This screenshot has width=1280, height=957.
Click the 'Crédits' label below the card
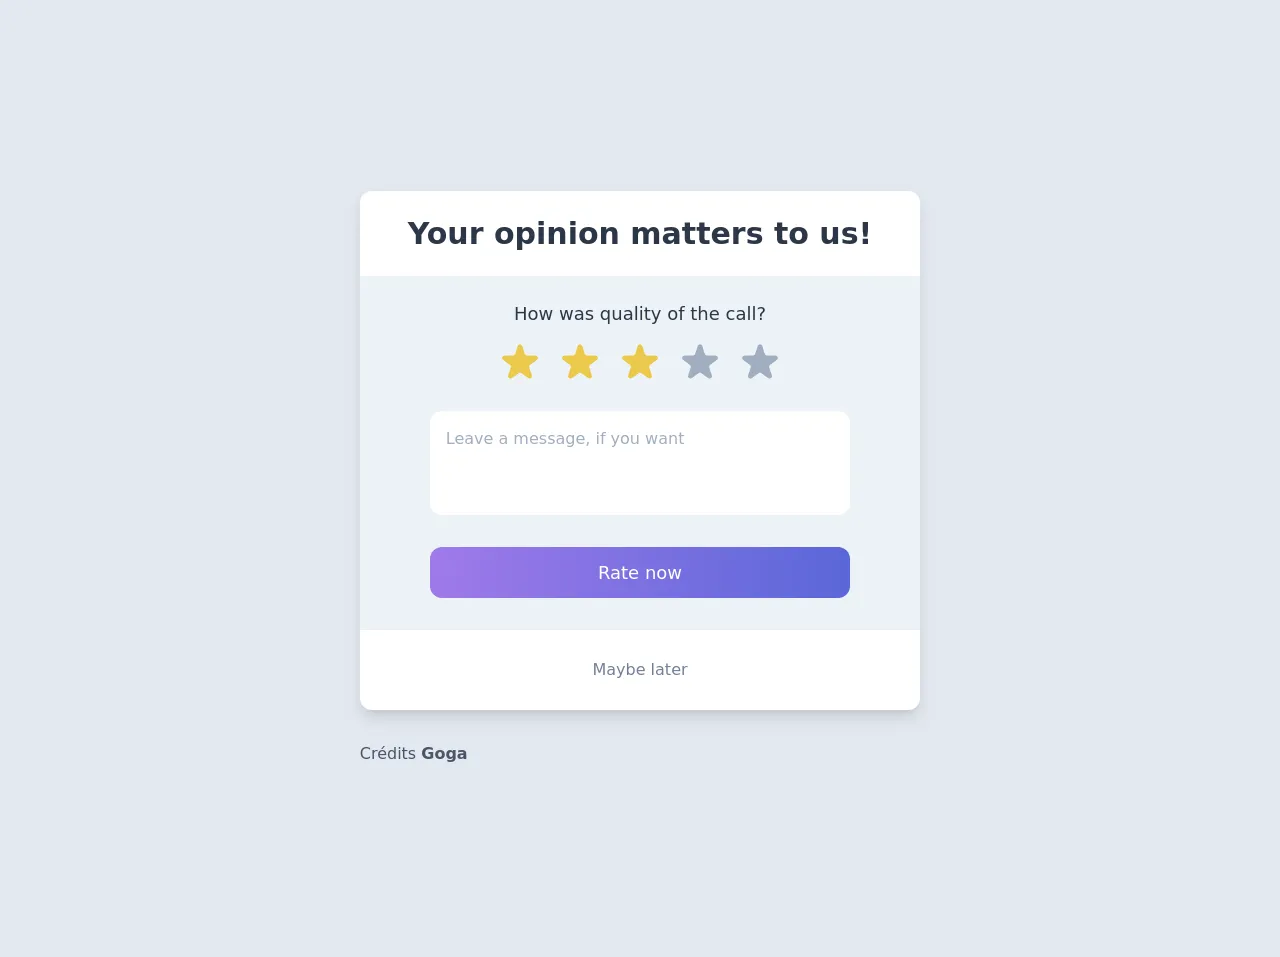(x=388, y=754)
